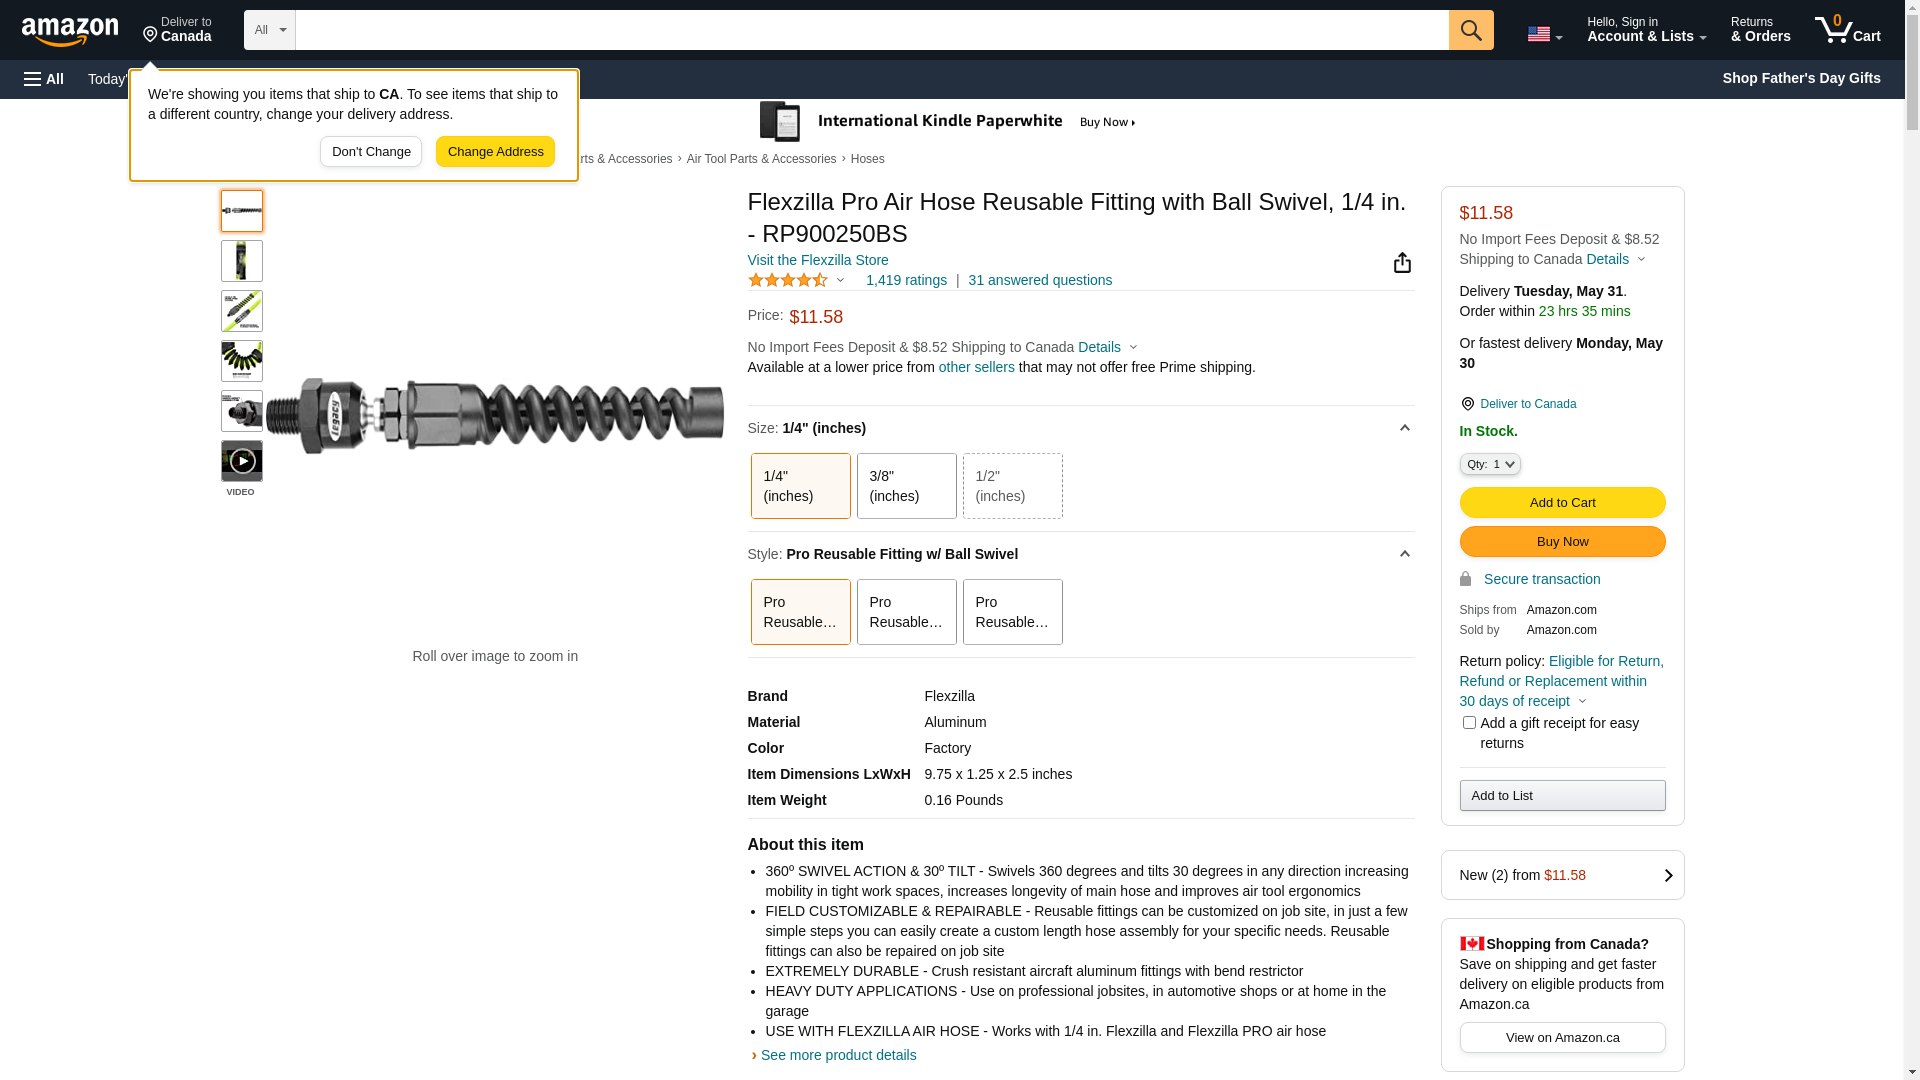Collapse the Size options section
1920x1080 pixels.
[x=1404, y=428]
